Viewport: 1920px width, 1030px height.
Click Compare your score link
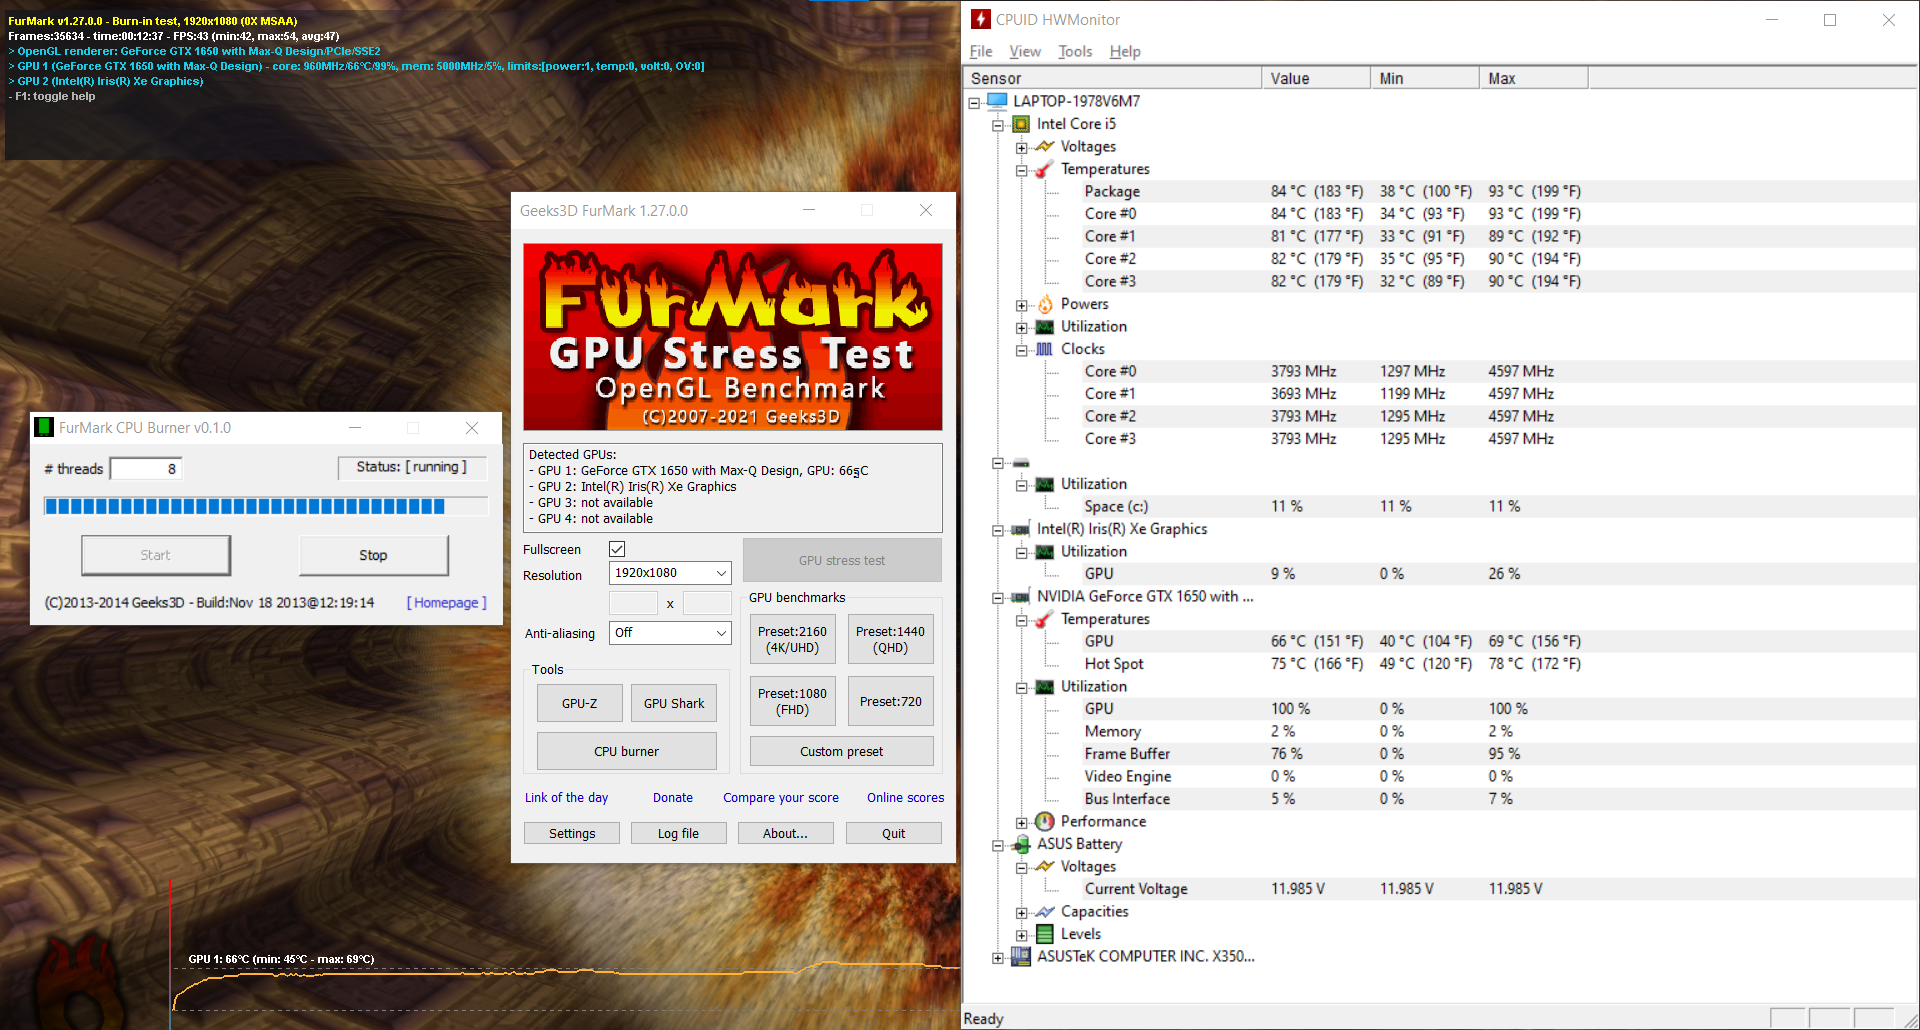coord(781,797)
